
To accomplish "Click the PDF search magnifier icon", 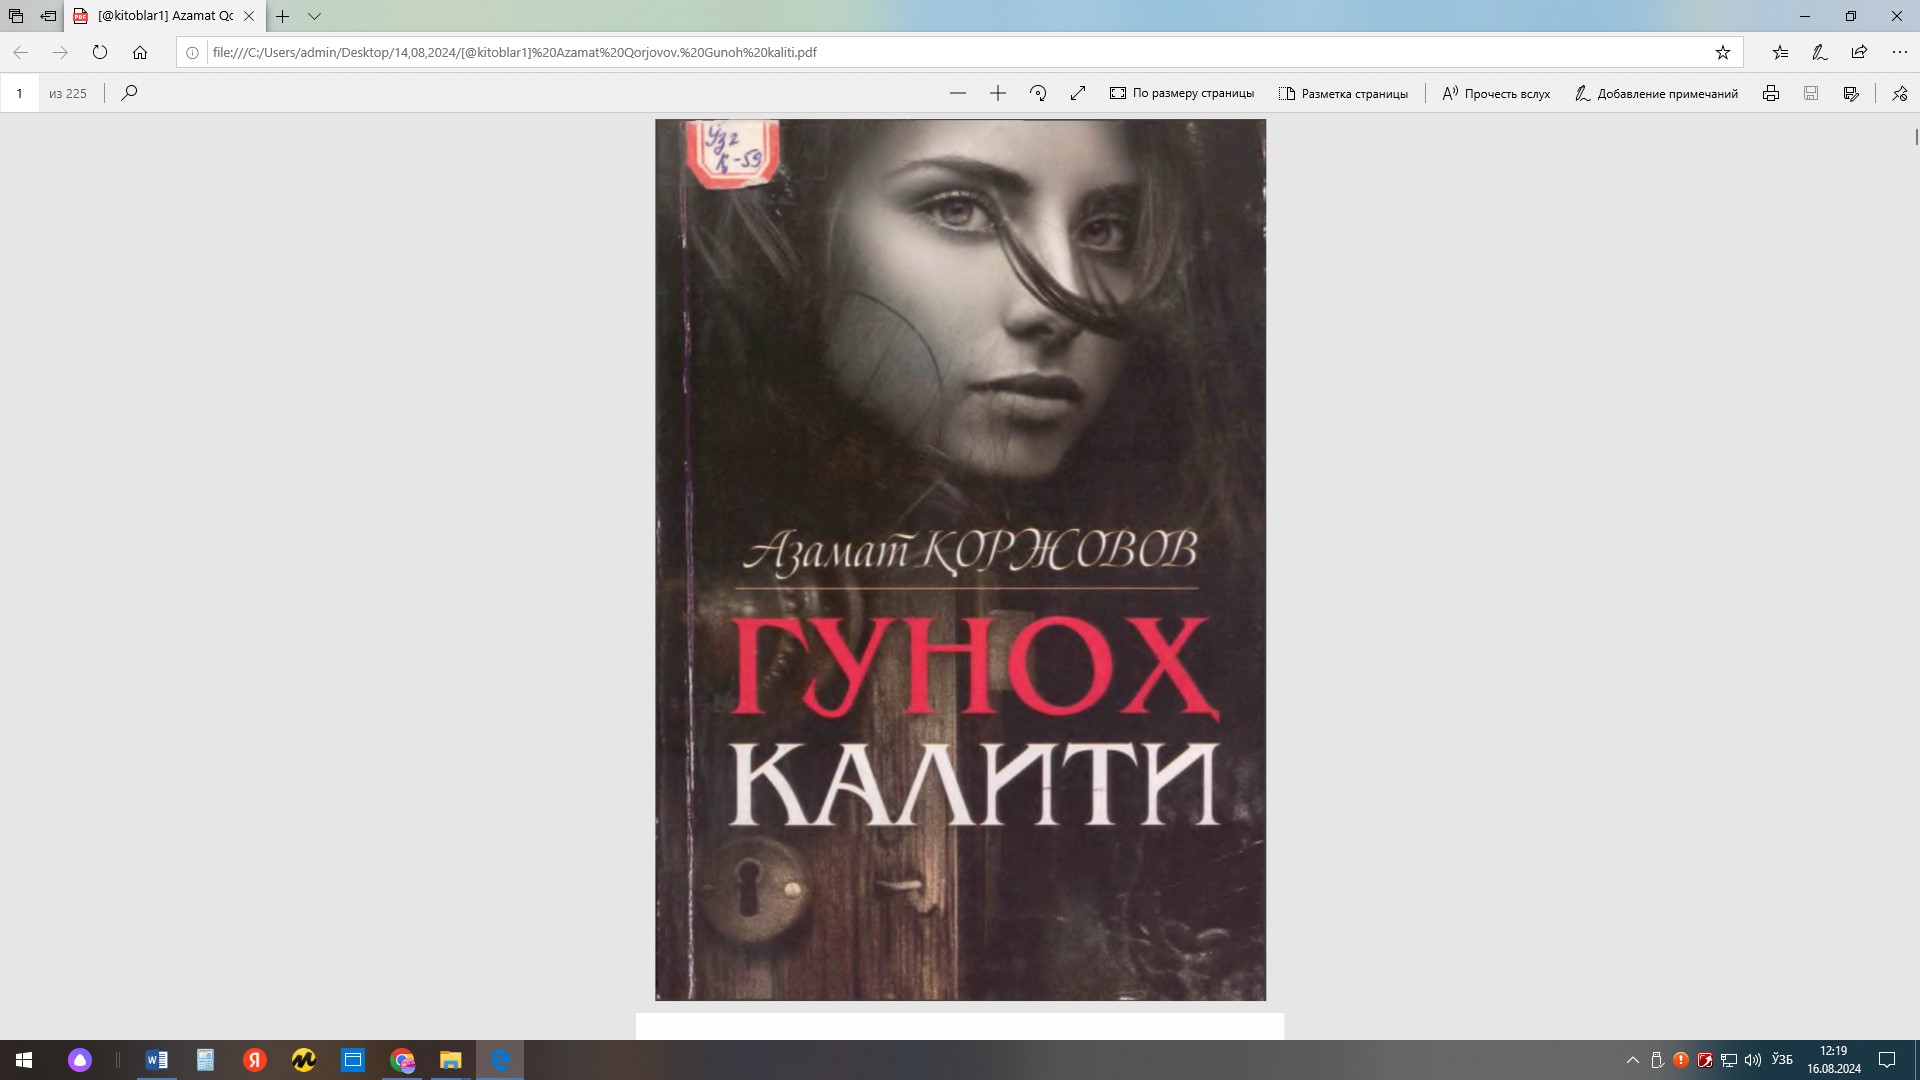I will click(x=129, y=93).
